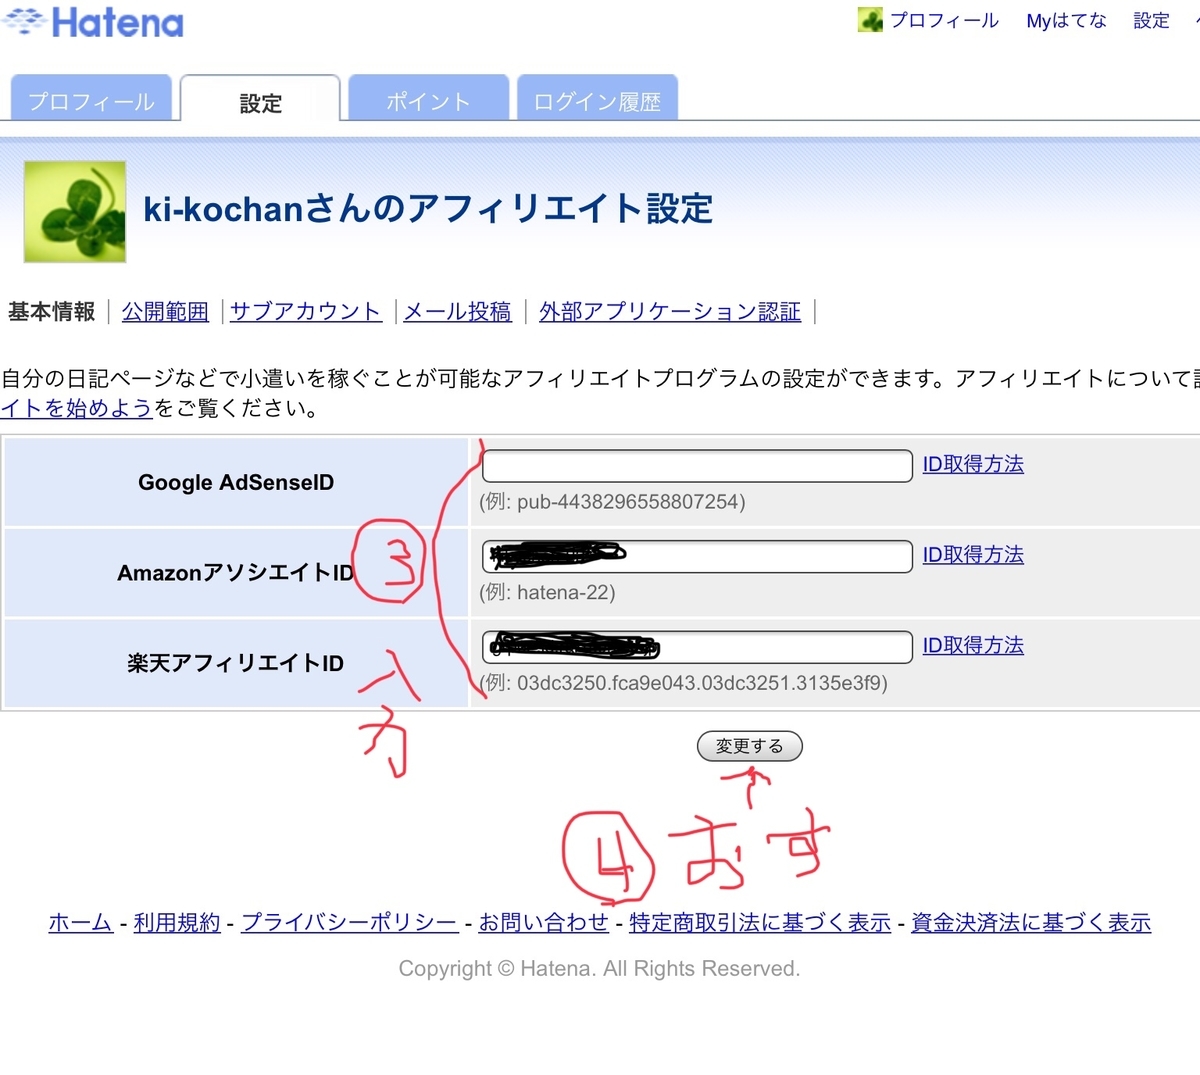Click the ki-kochanさんのアフィリエイト設定 heading
The height and width of the screenshot is (1075, 1200).
coord(428,209)
